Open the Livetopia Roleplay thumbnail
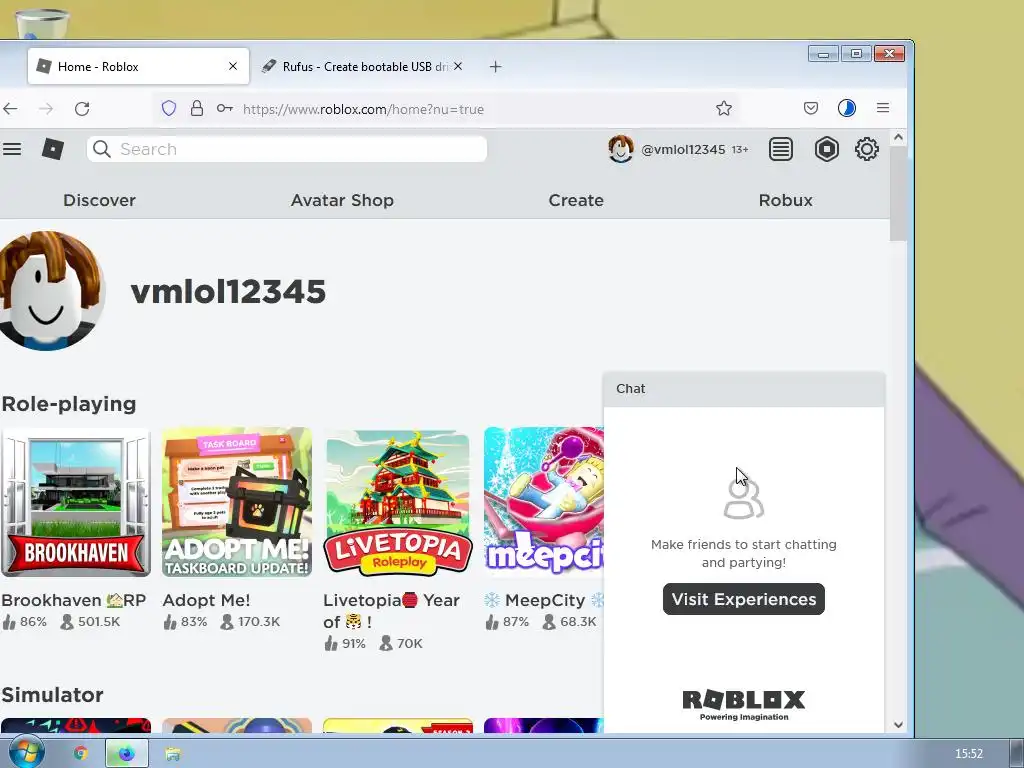 (398, 502)
